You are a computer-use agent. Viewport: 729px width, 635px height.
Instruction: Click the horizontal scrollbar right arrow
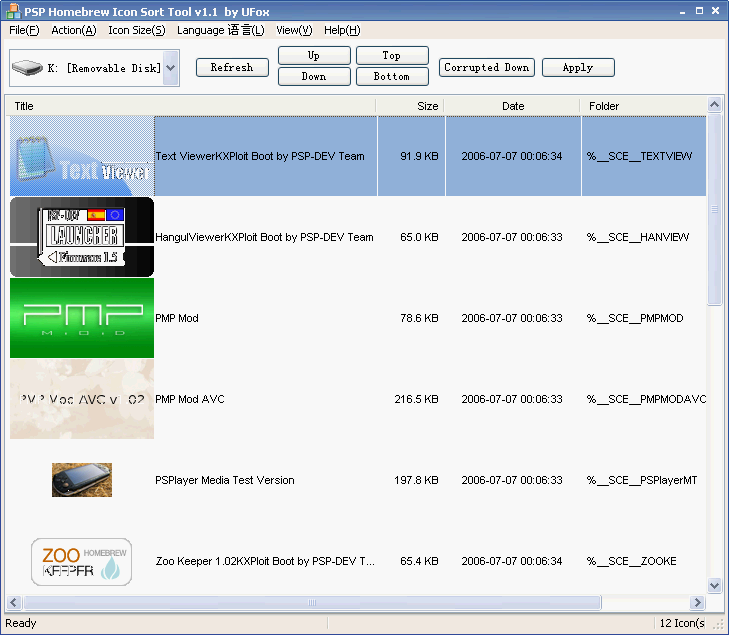[x=697, y=603]
